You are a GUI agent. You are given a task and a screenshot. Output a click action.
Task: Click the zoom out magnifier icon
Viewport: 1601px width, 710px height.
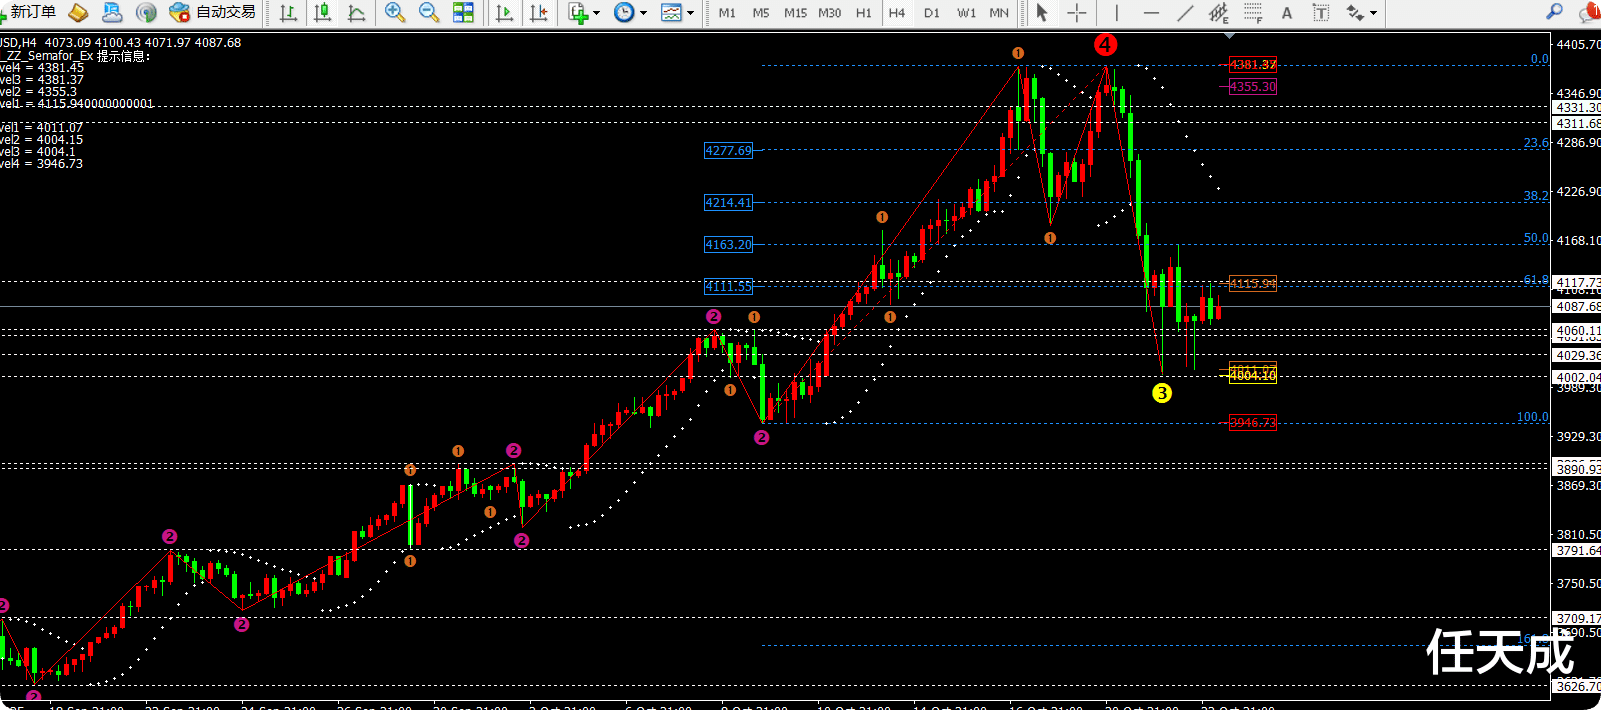[x=429, y=12]
